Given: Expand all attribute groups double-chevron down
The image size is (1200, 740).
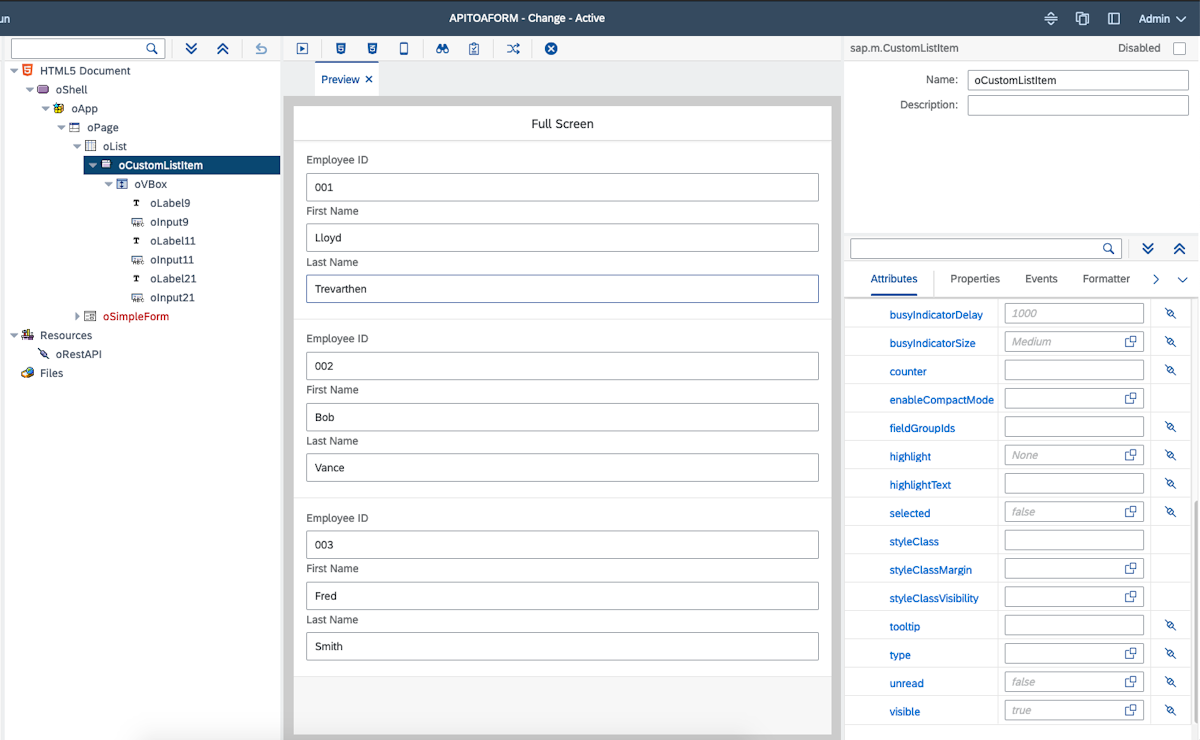Looking at the screenshot, I should [x=1148, y=249].
